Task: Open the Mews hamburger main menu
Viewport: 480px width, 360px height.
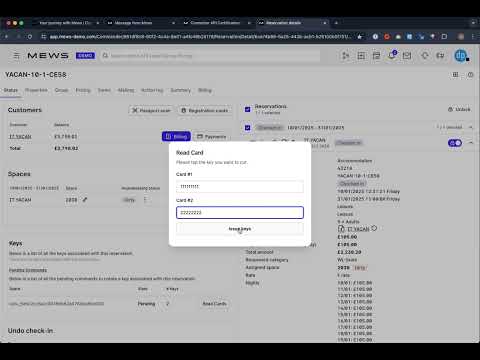Action: pos(16,56)
